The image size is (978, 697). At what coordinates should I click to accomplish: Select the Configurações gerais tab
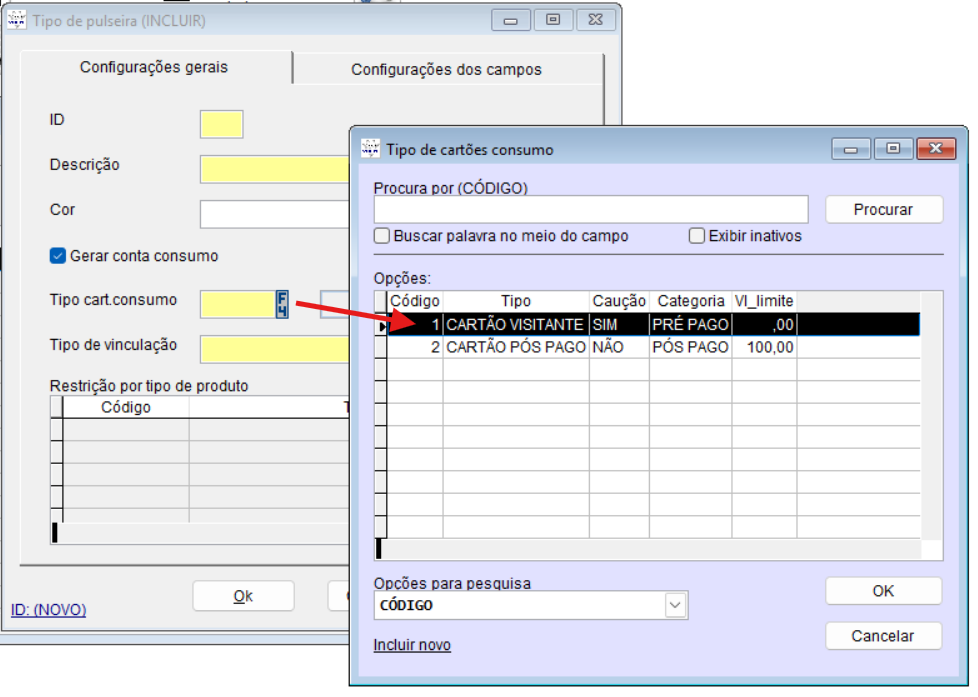[x=154, y=68]
